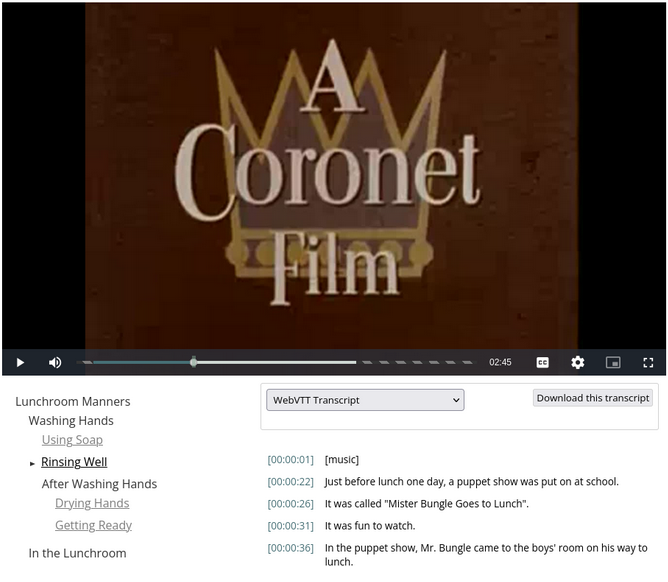Click the Lunchroom Manners heading
Screen dimensions: 668x582
73,401
